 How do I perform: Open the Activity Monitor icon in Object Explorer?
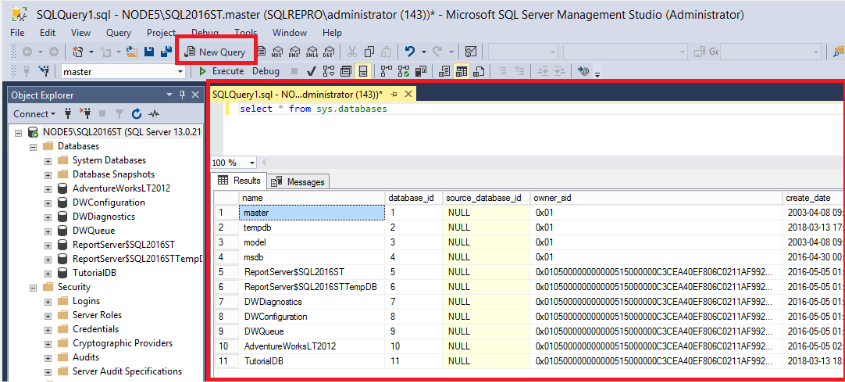[x=154, y=114]
